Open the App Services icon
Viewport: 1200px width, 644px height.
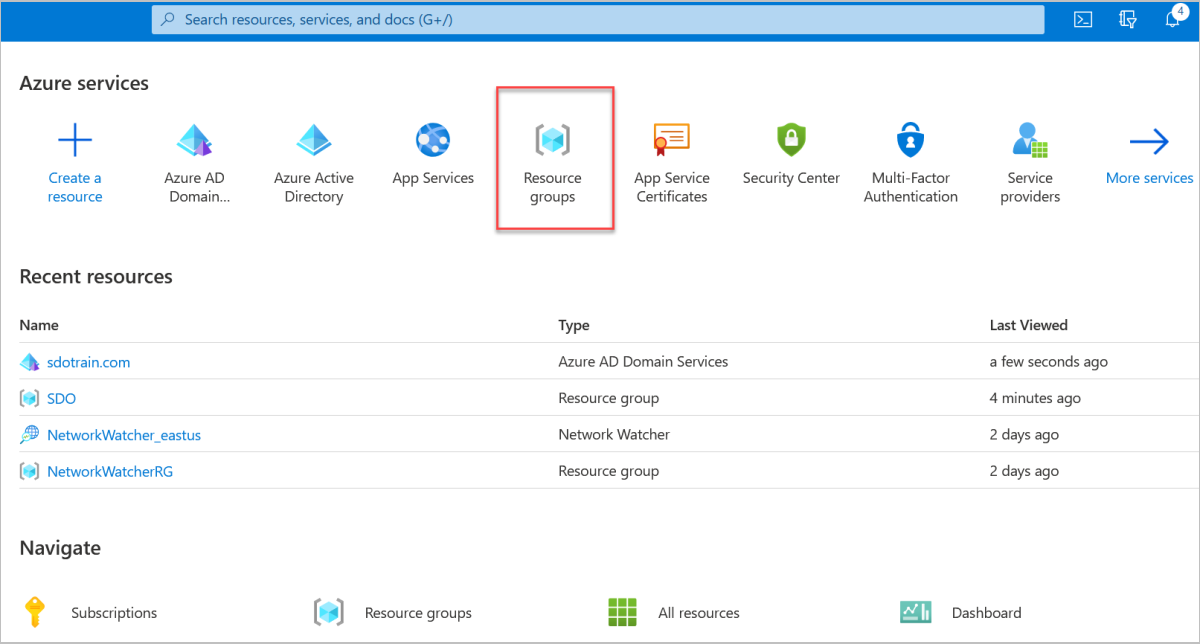[x=433, y=141]
